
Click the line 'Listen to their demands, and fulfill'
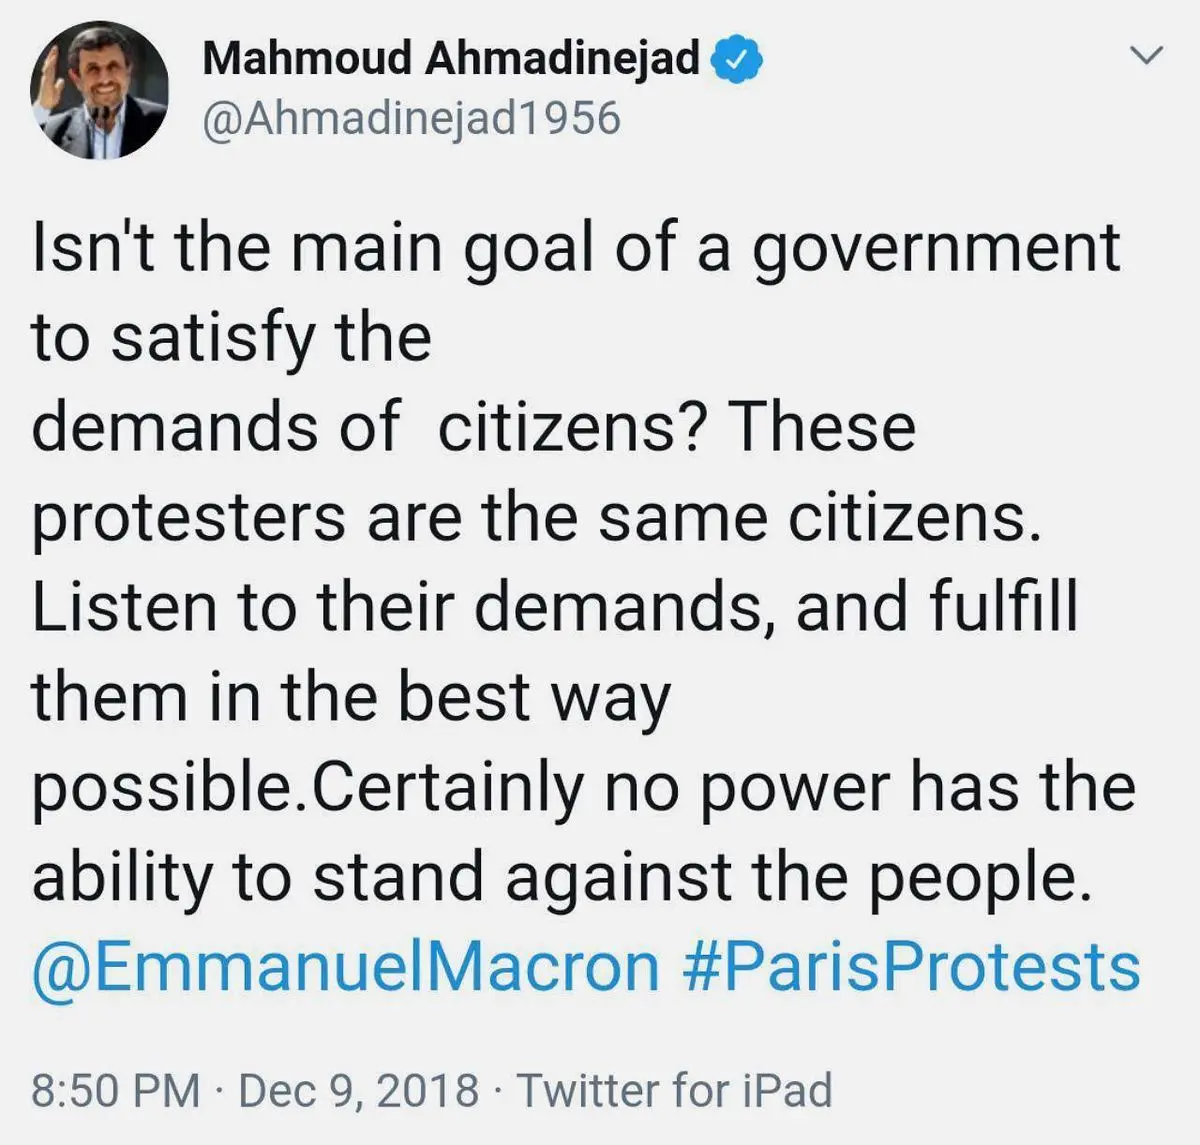[555, 607]
